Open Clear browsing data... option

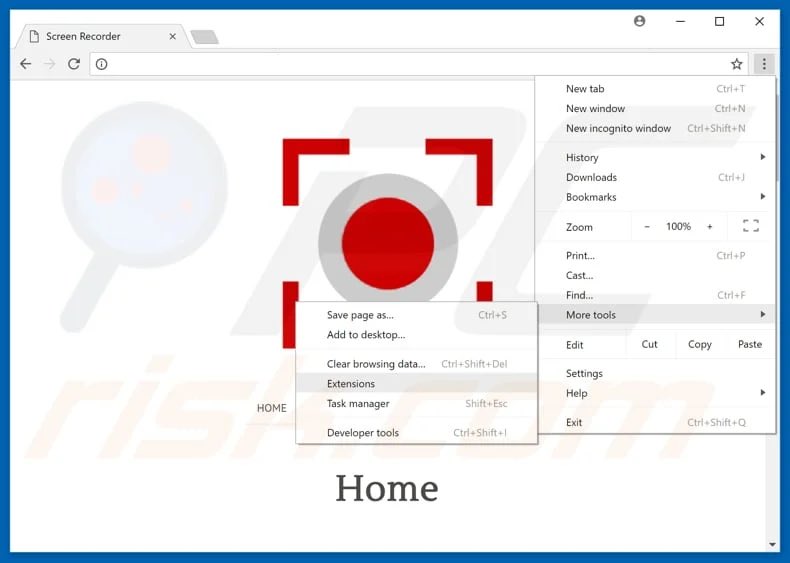[x=417, y=364]
